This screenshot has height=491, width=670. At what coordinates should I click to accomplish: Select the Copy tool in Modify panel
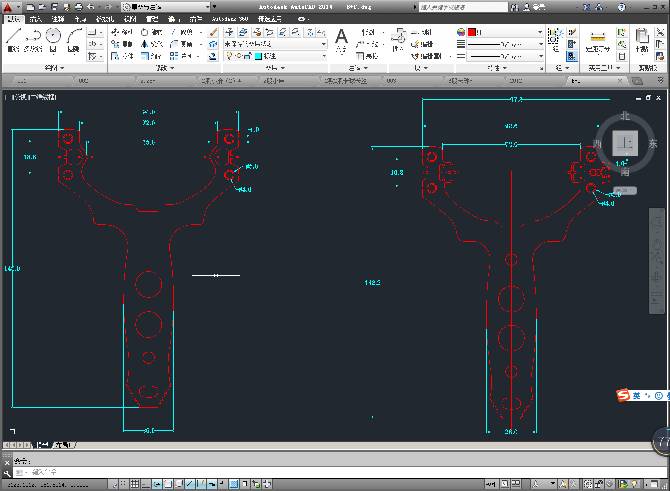click(121, 44)
